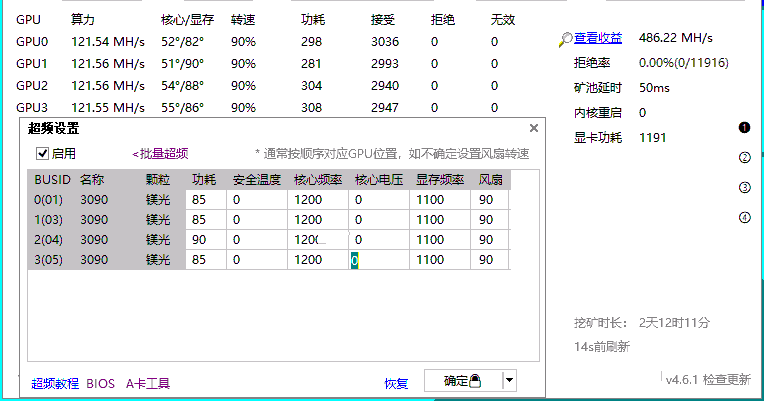Click 恢复 to restore settings
The width and height of the screenshot is (764, 401).
[x=396, y=383]
